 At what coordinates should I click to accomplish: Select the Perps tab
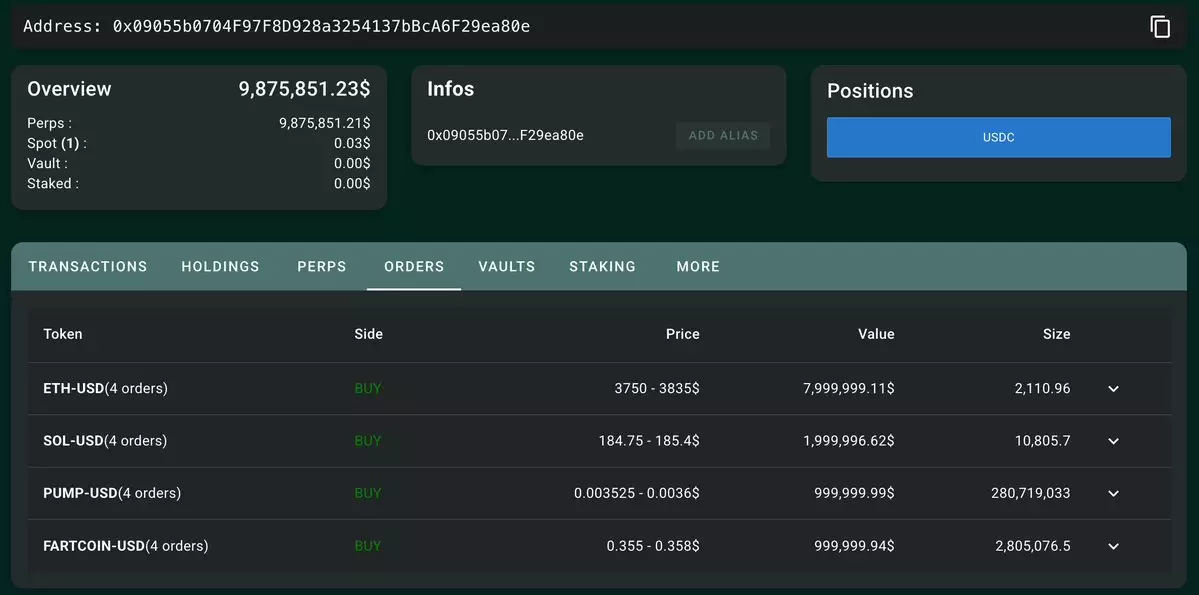[322, 267]
